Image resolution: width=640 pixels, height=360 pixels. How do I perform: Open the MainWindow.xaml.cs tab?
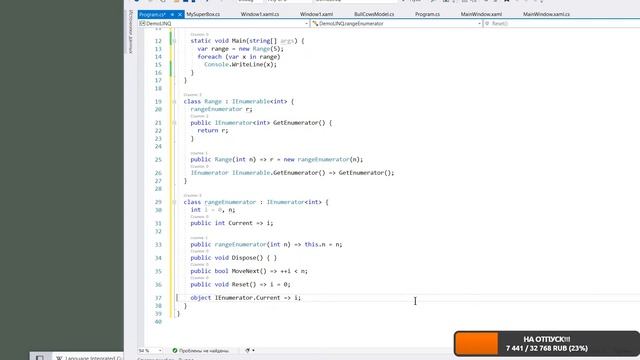click(546, 14)
